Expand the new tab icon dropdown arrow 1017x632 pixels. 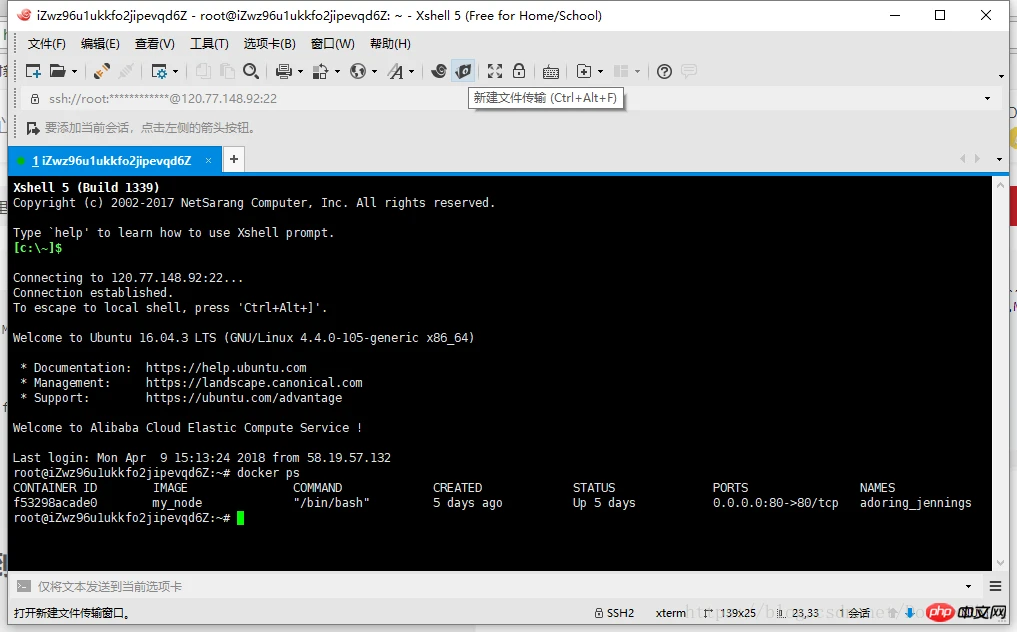click(x=600, y=71)
